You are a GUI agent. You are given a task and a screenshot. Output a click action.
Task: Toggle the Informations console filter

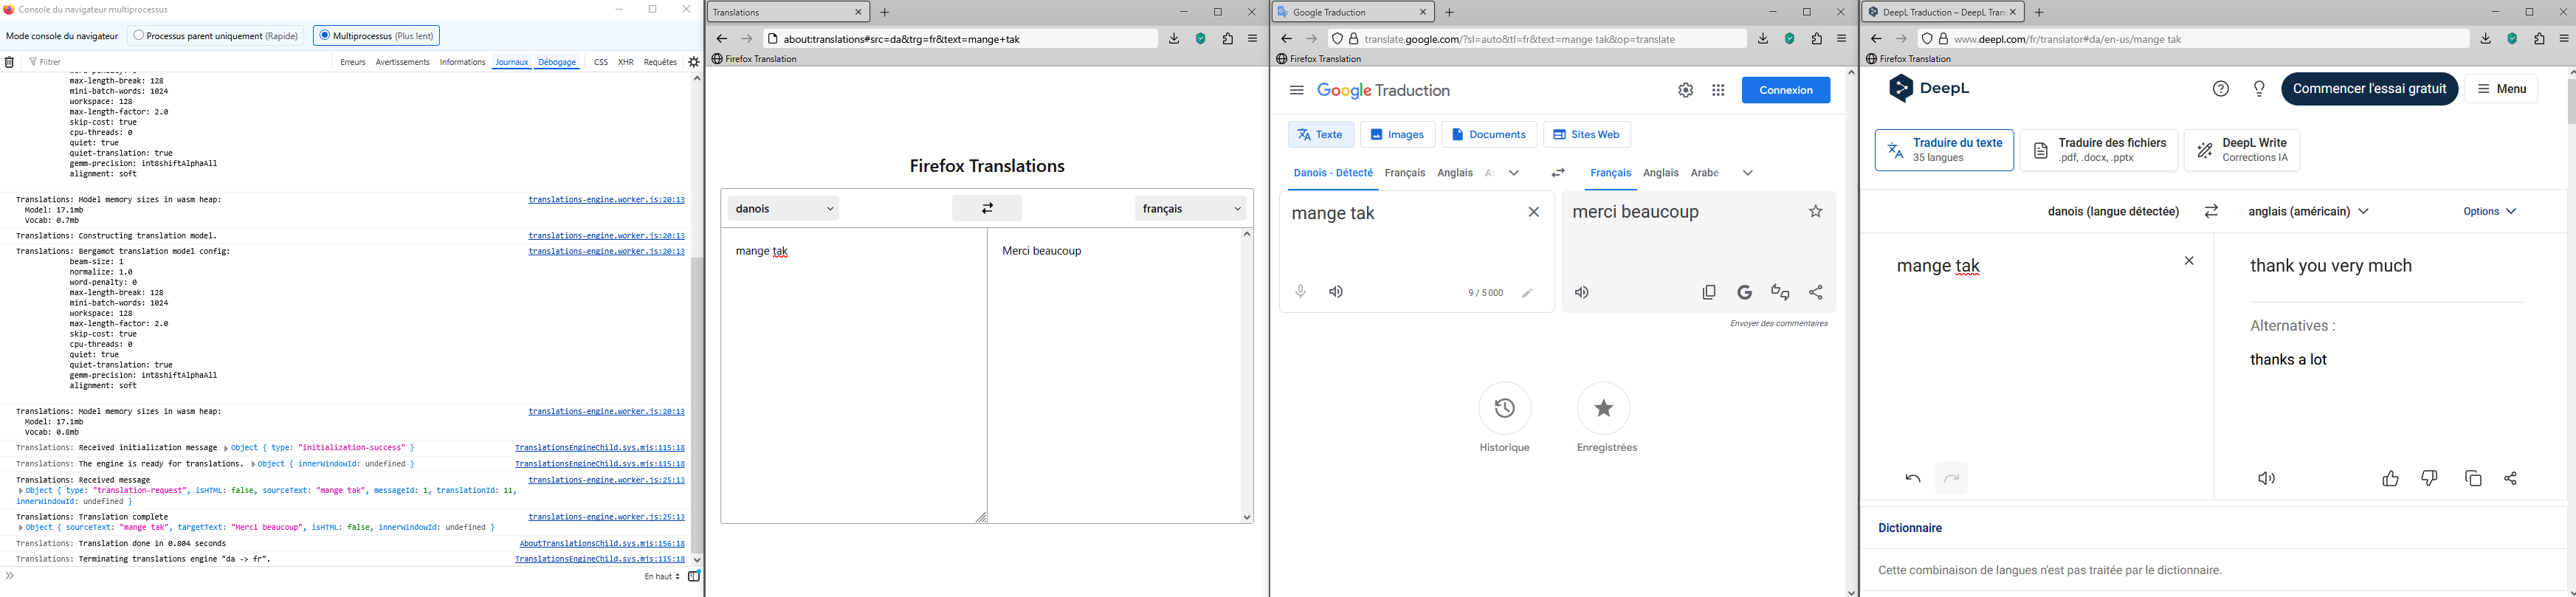pyautogui.click(x=463, y=62)
